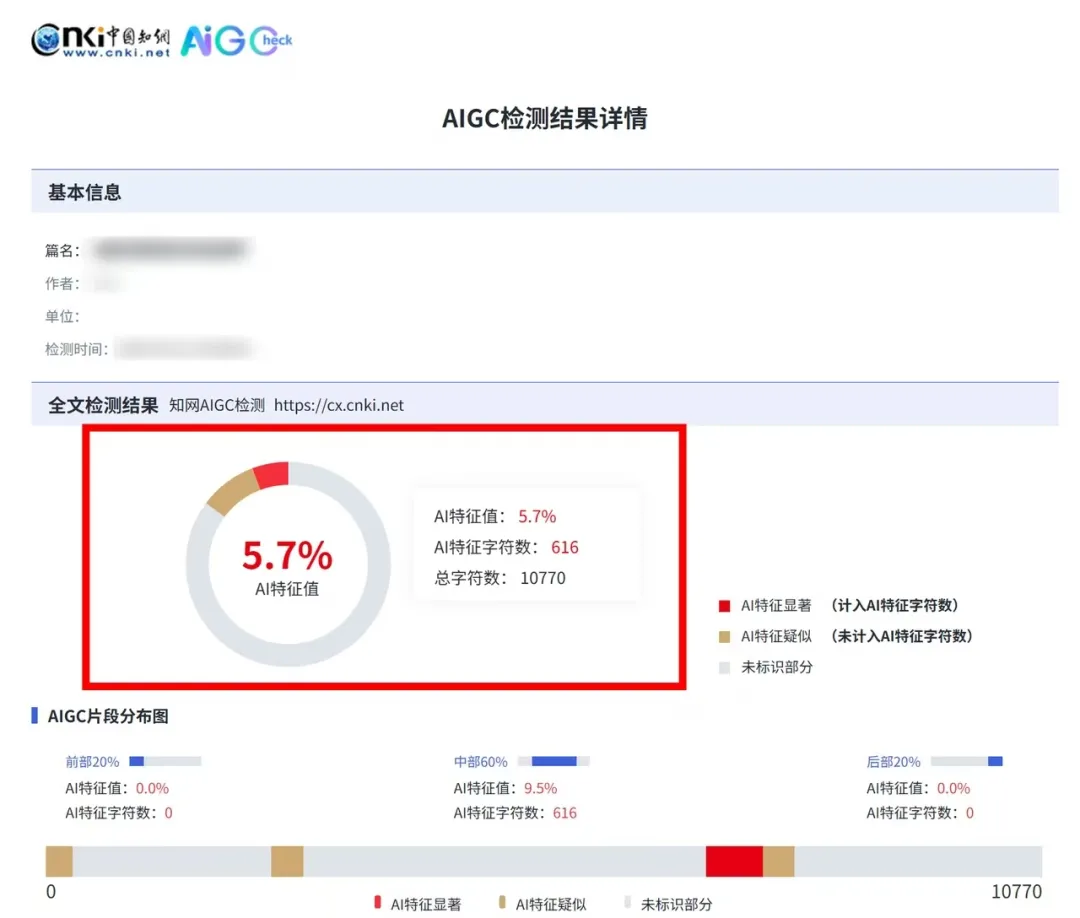Screen dimensions: 1080x918
Task: Click the bottom legend AI特征疑似 marker
Action: (x=503, y=902)
